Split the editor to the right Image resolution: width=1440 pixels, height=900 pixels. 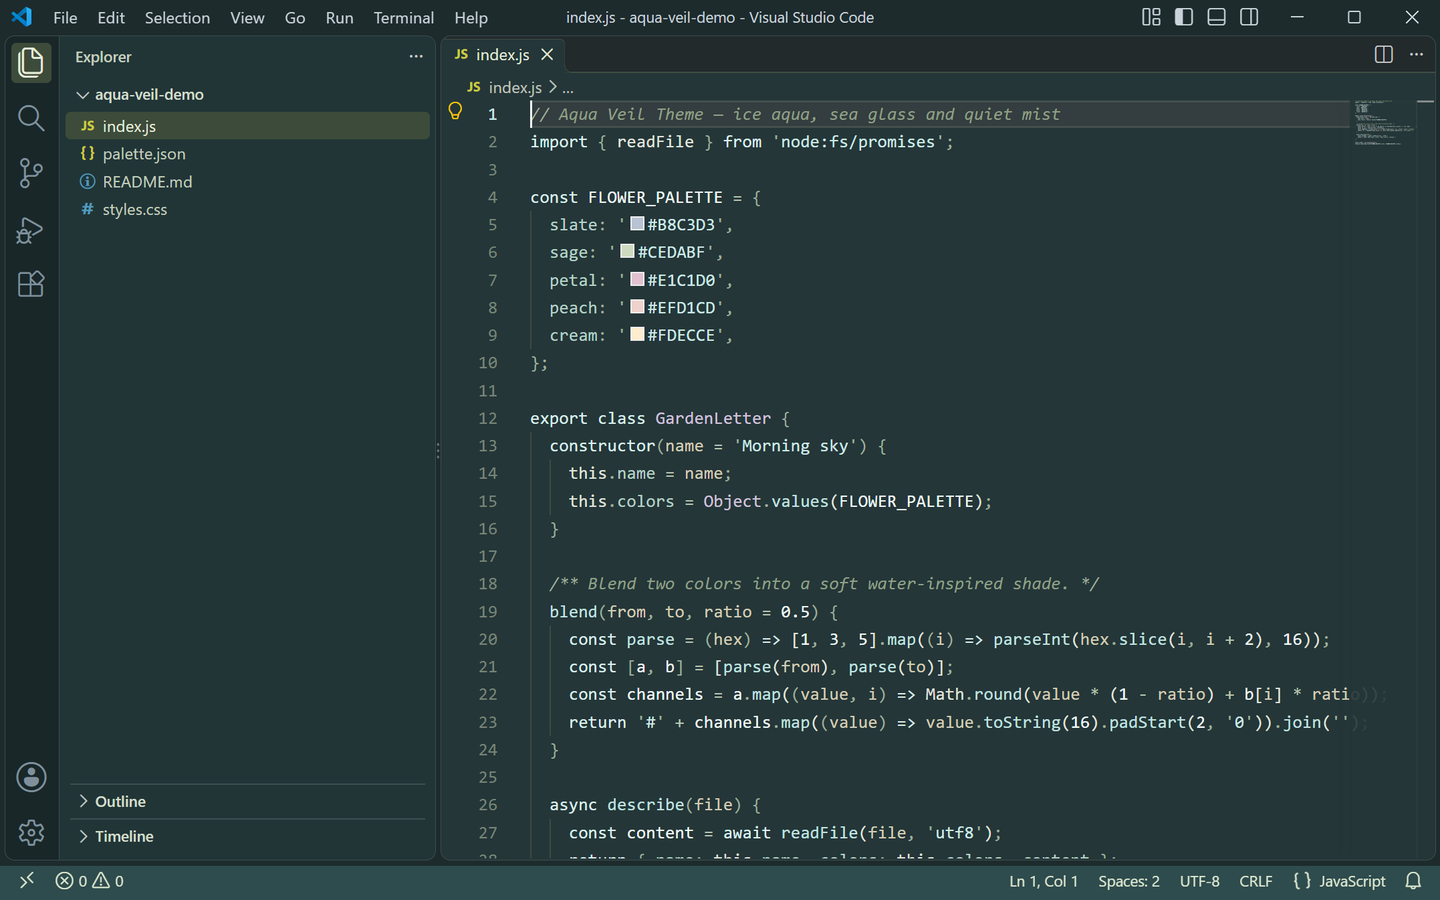click(1384, 55)
